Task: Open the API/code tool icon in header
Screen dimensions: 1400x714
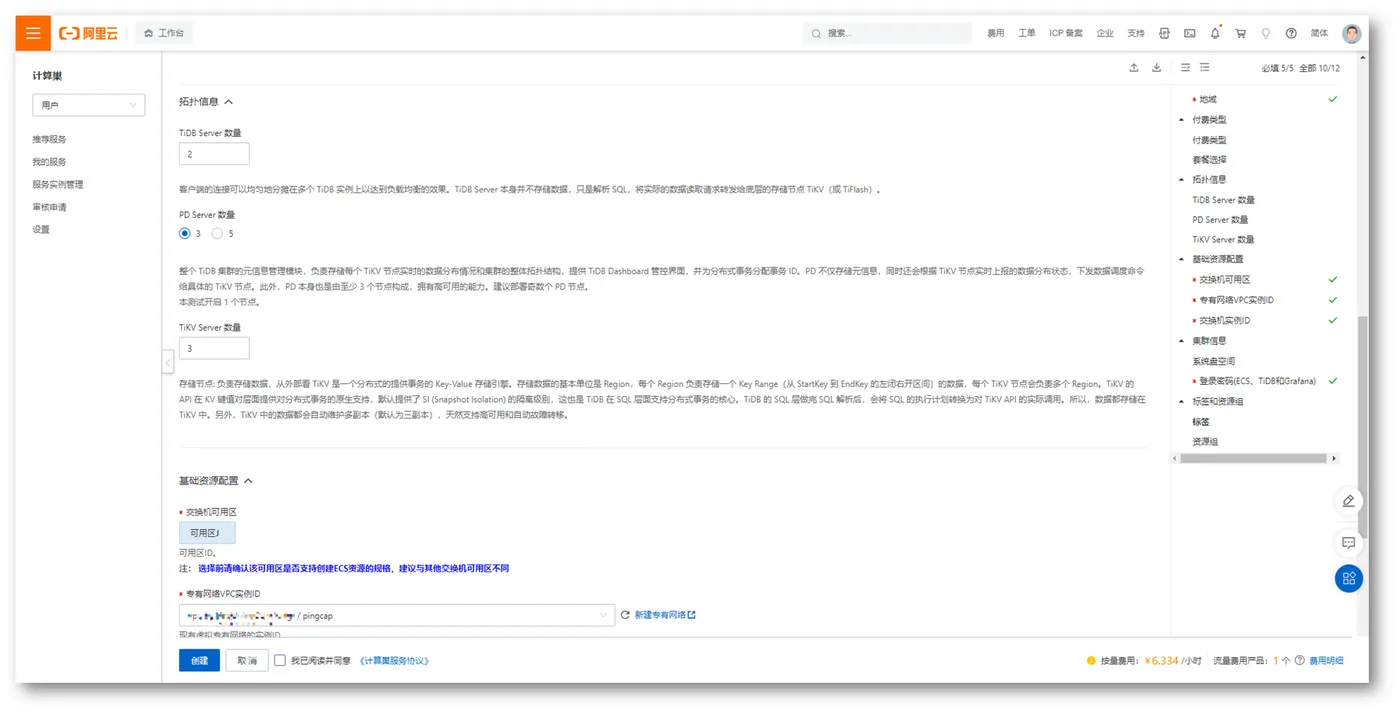Action: [1164, 33]
